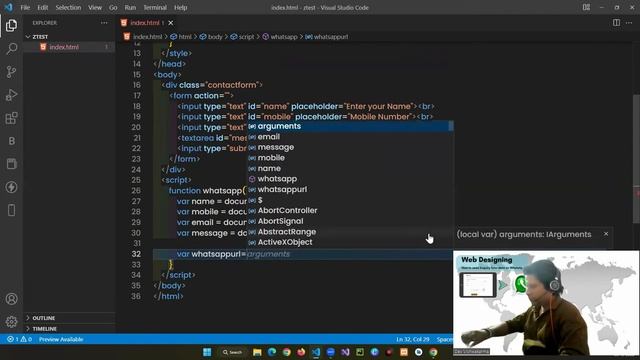Open the Go menu
The height and width of the screenshot is (360, 640).
coord(113,7)
